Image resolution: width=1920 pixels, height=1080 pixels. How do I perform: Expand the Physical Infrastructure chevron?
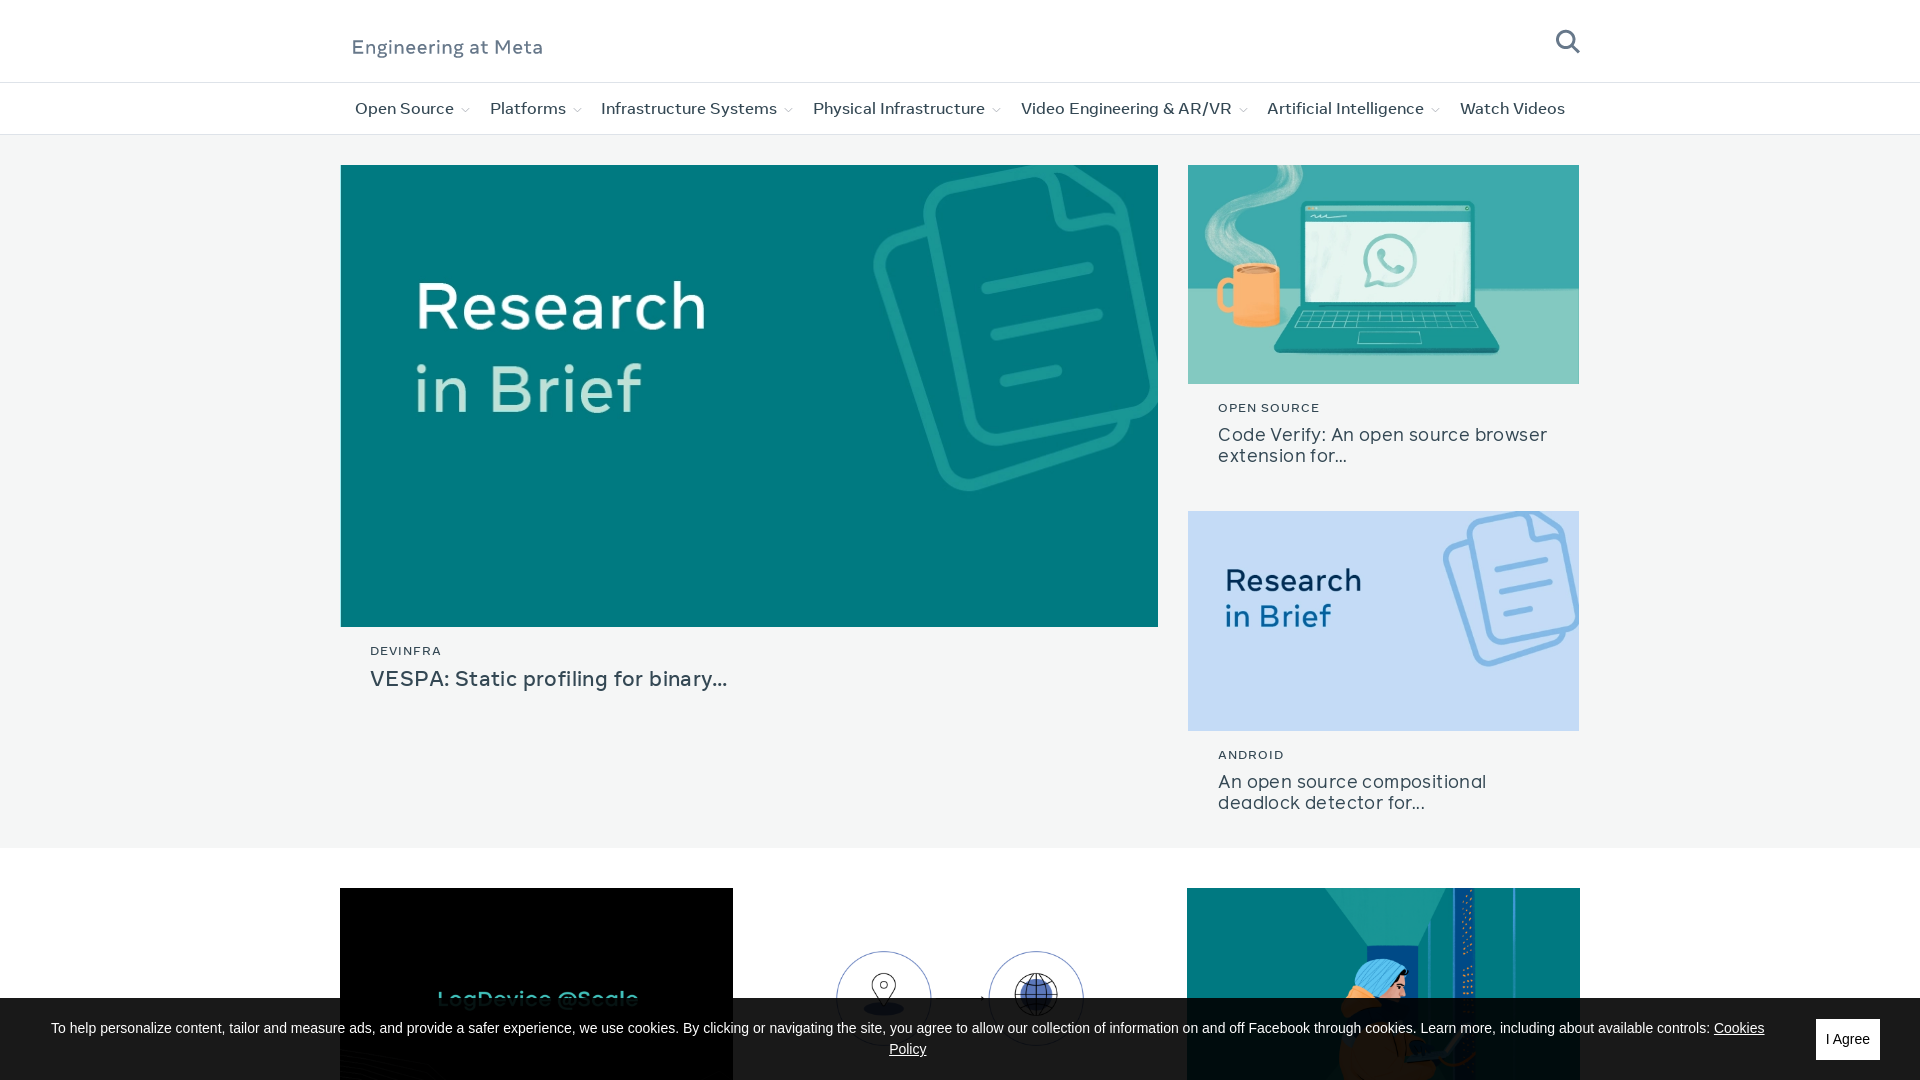pyautogui.click(x=996, y=110)
